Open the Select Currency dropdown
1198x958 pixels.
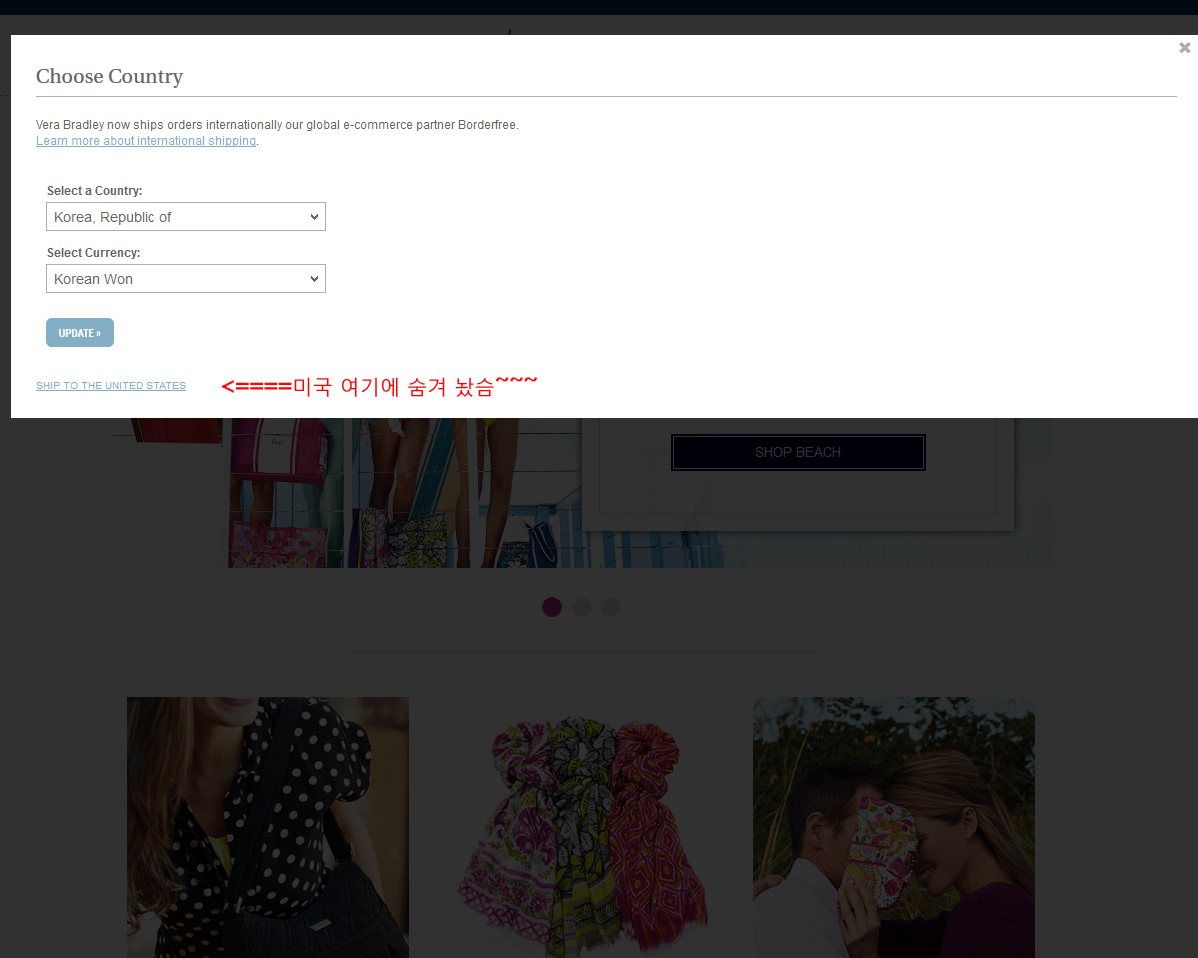coord(186,279)
